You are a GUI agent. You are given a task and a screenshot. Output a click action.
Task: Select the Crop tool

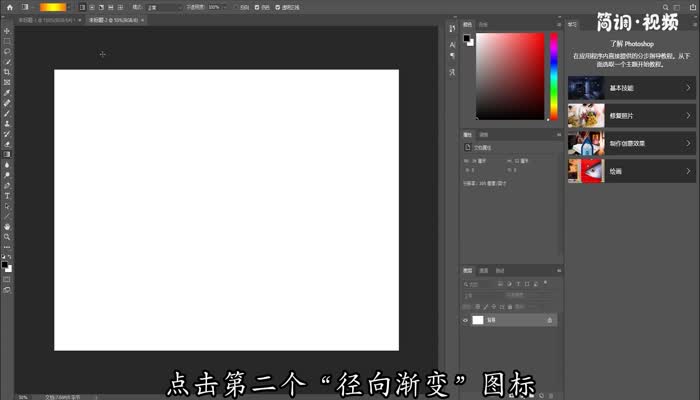click(7, 72)
